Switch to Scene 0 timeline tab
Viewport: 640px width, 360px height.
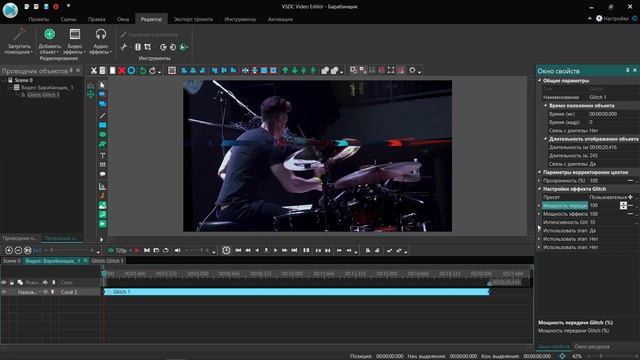[x=11, y=260]
